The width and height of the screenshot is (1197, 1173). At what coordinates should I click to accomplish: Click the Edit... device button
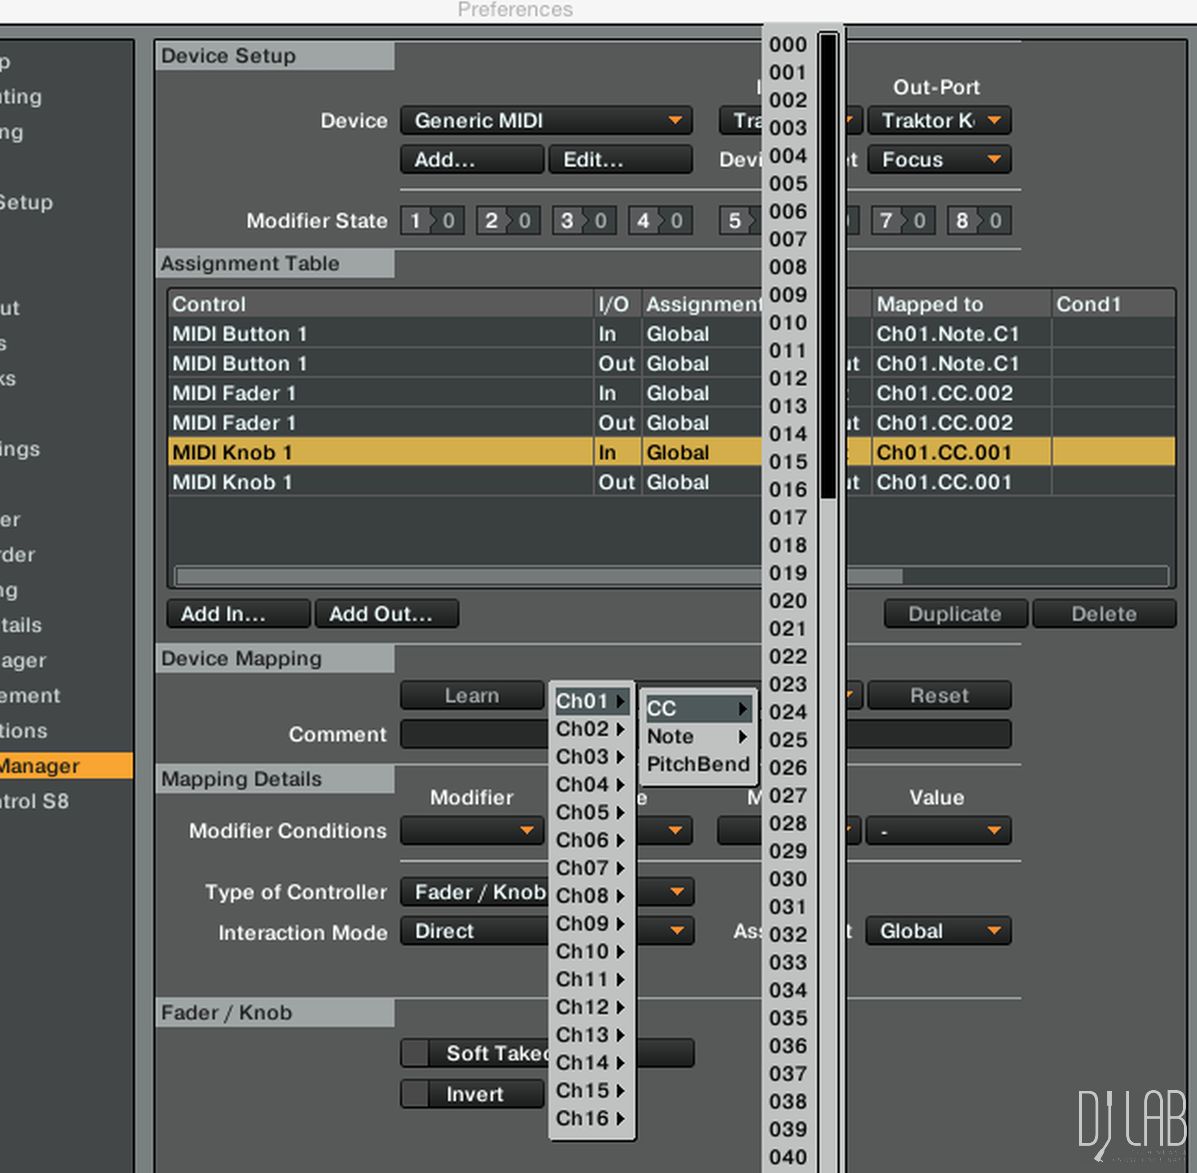(620, 160)
